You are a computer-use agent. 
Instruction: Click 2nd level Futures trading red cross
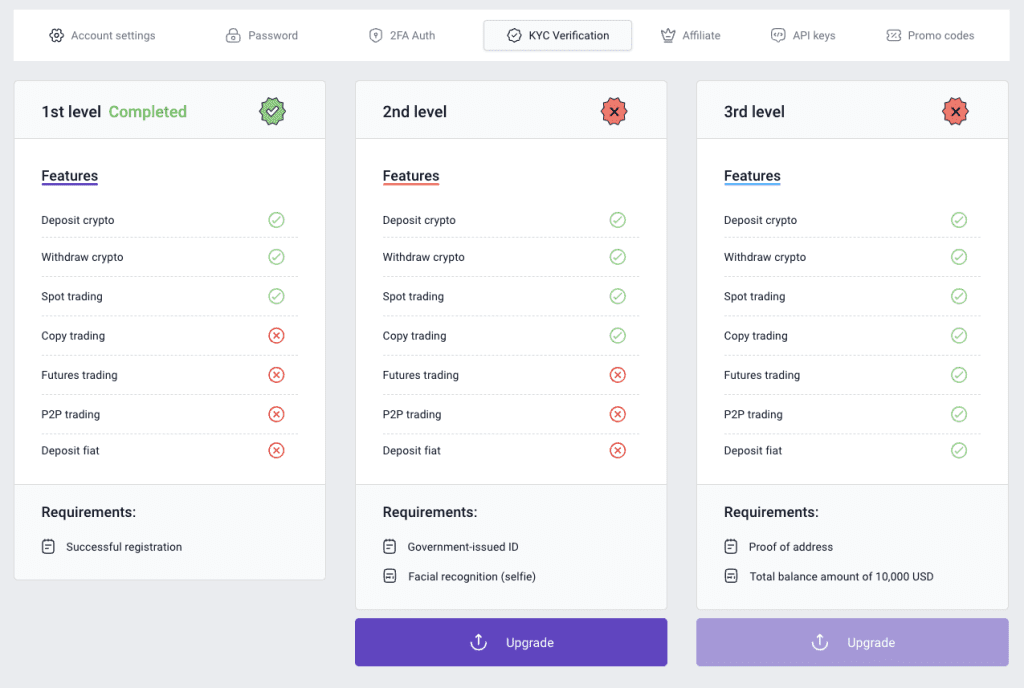click(617, 375)
